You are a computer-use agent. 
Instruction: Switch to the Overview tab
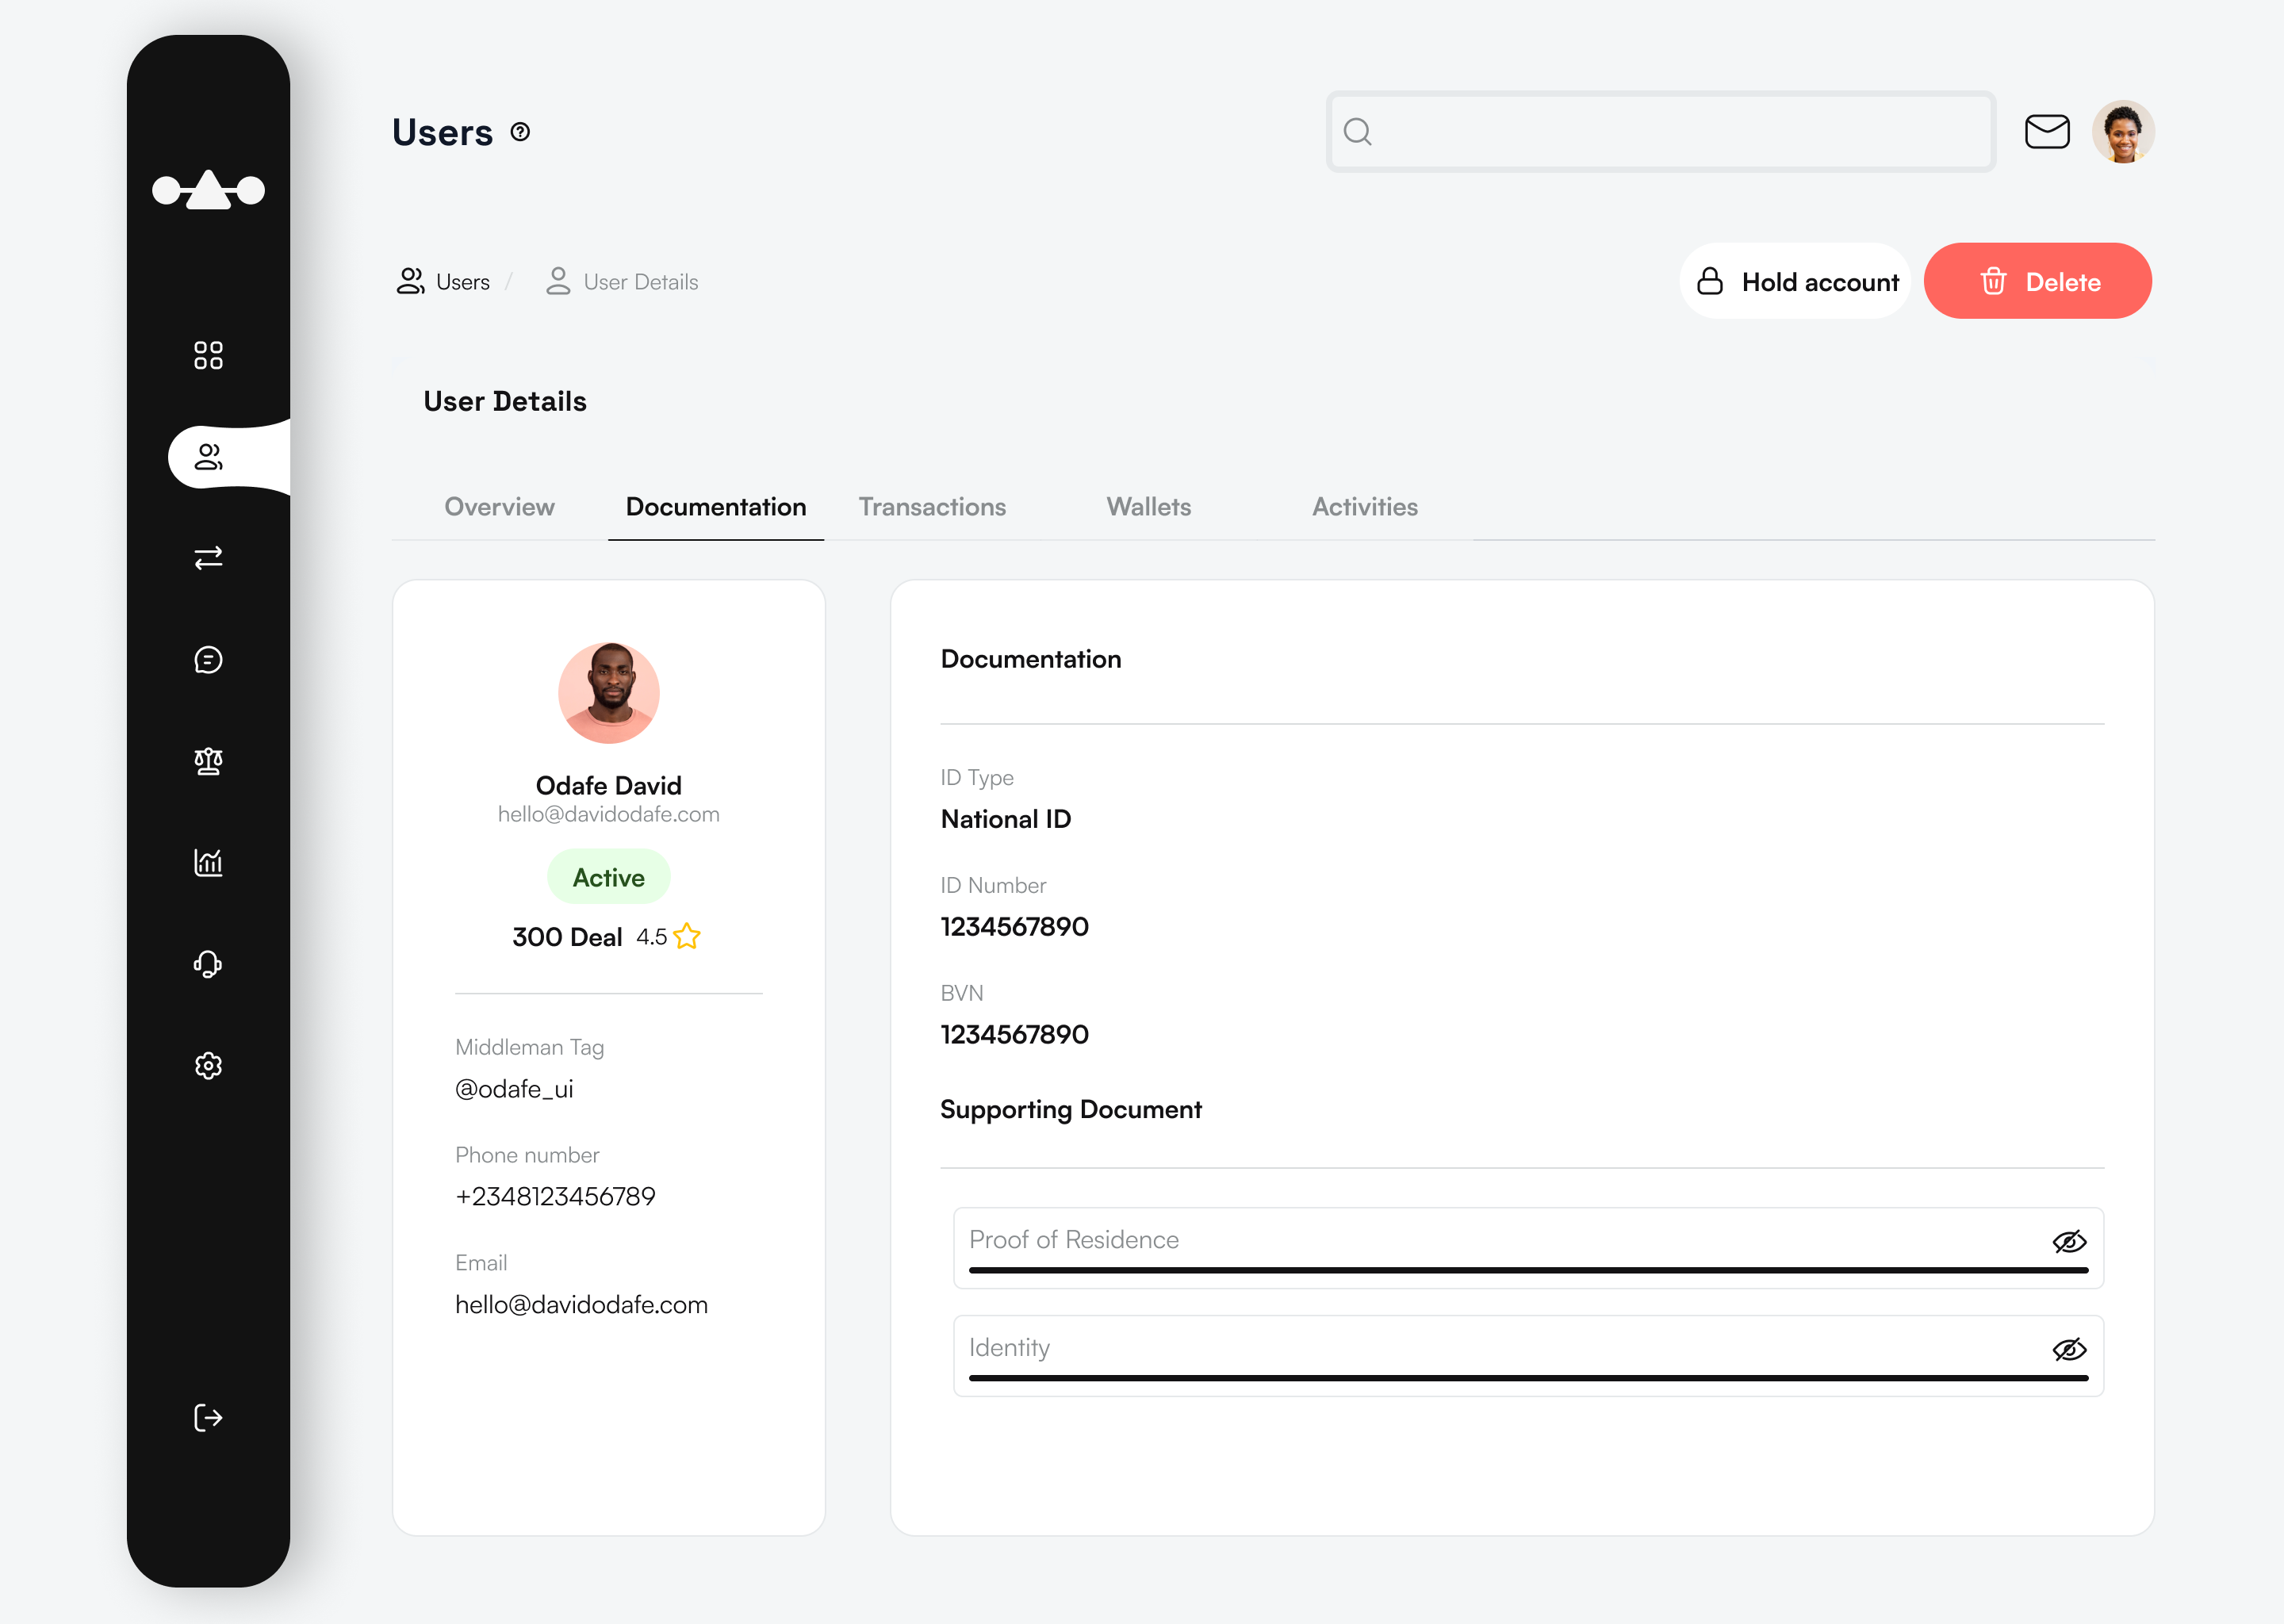click(499, 507)
